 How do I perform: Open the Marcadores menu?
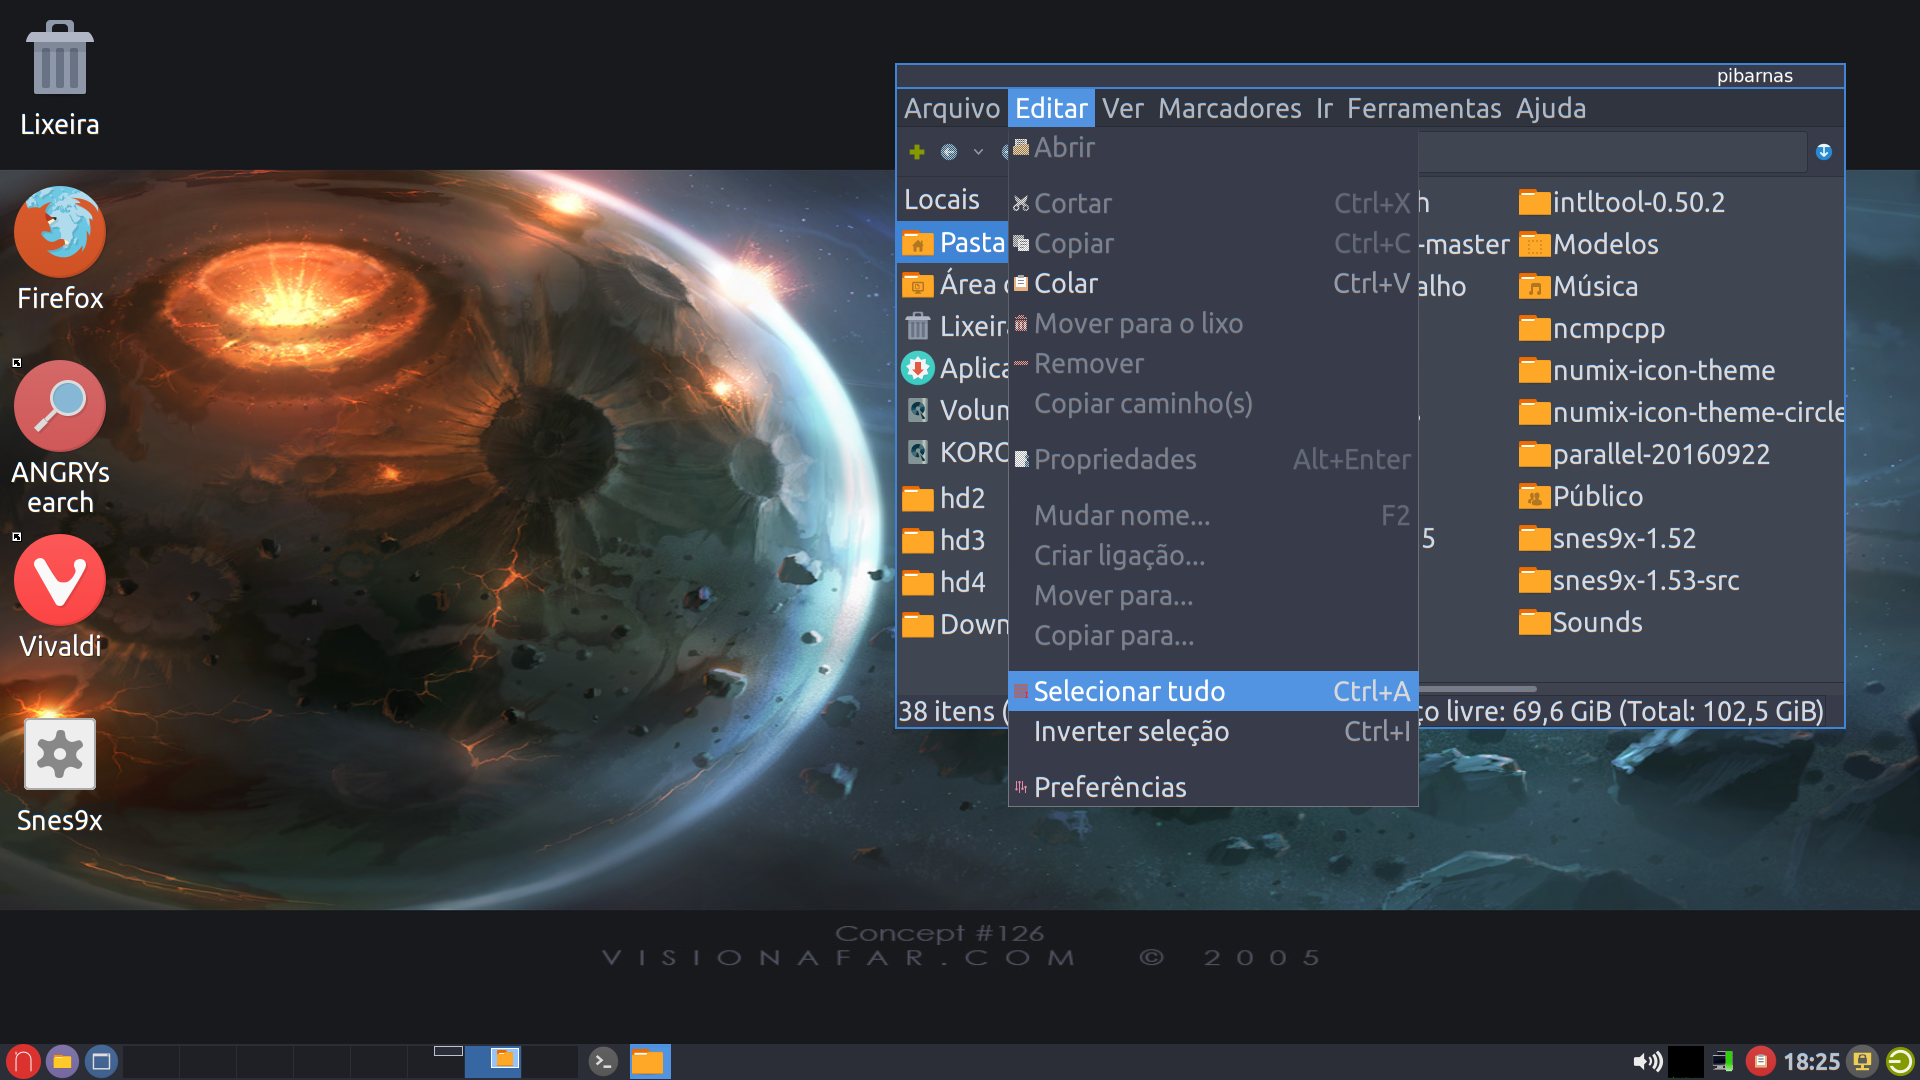(1230, 108)
